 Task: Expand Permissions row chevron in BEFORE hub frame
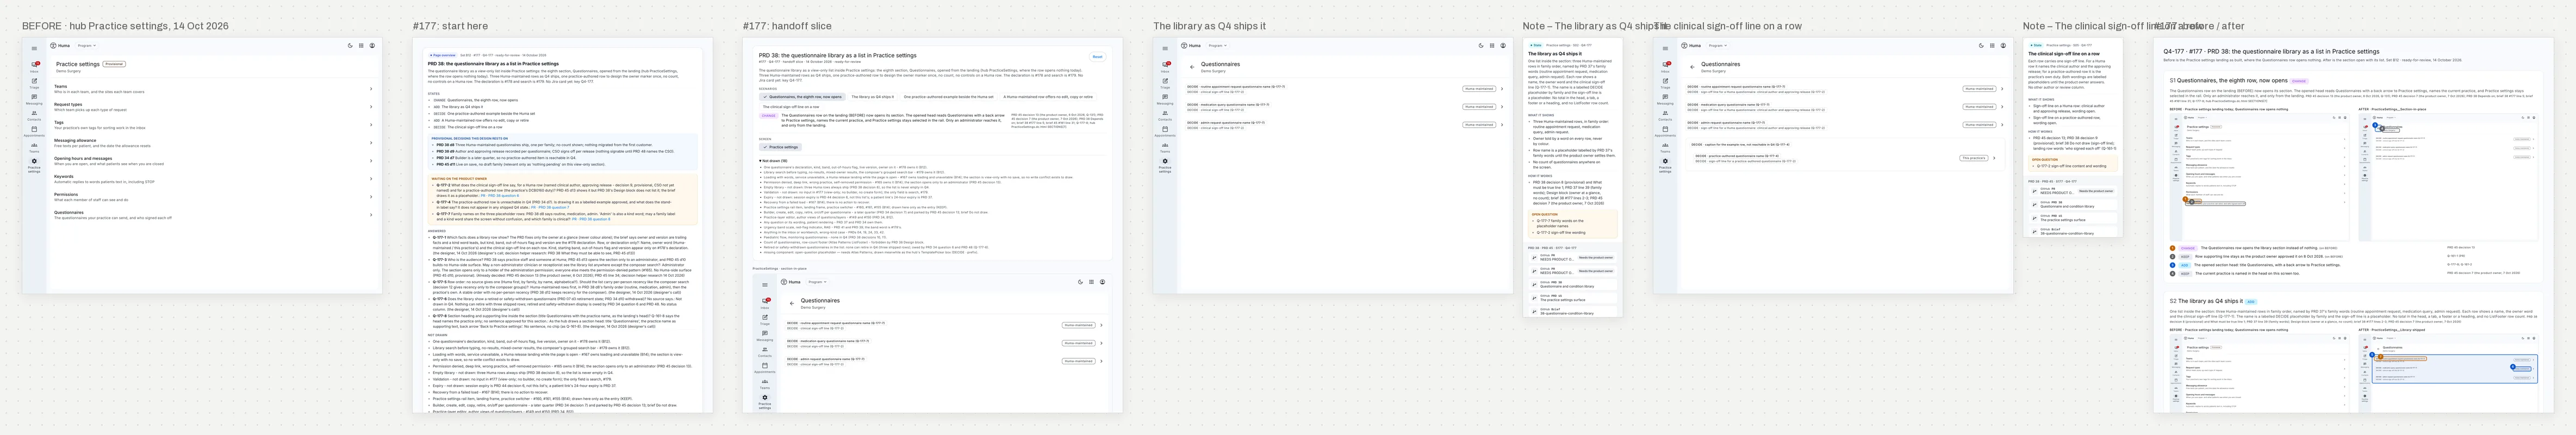371,197
